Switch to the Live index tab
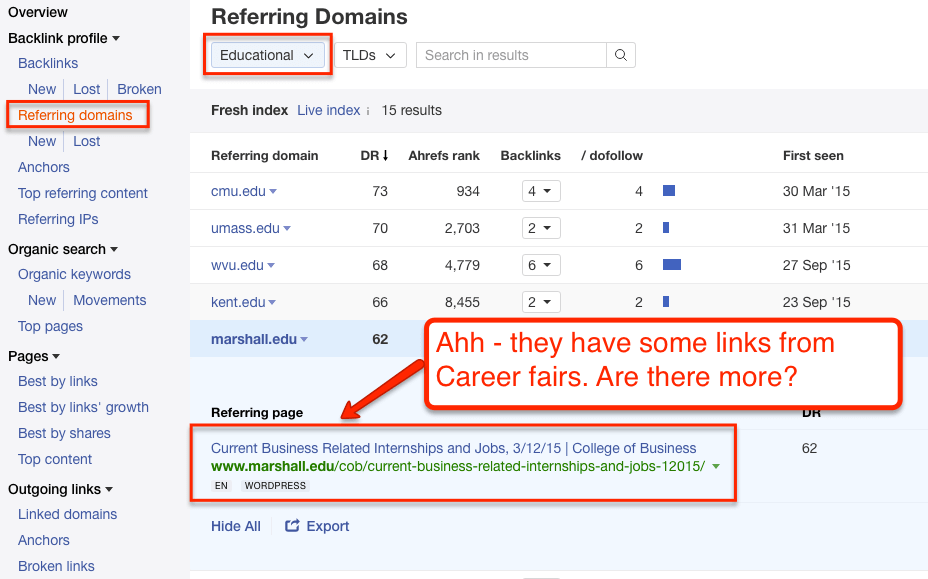Viewport: 928px width, 579px height. (328, 110)
